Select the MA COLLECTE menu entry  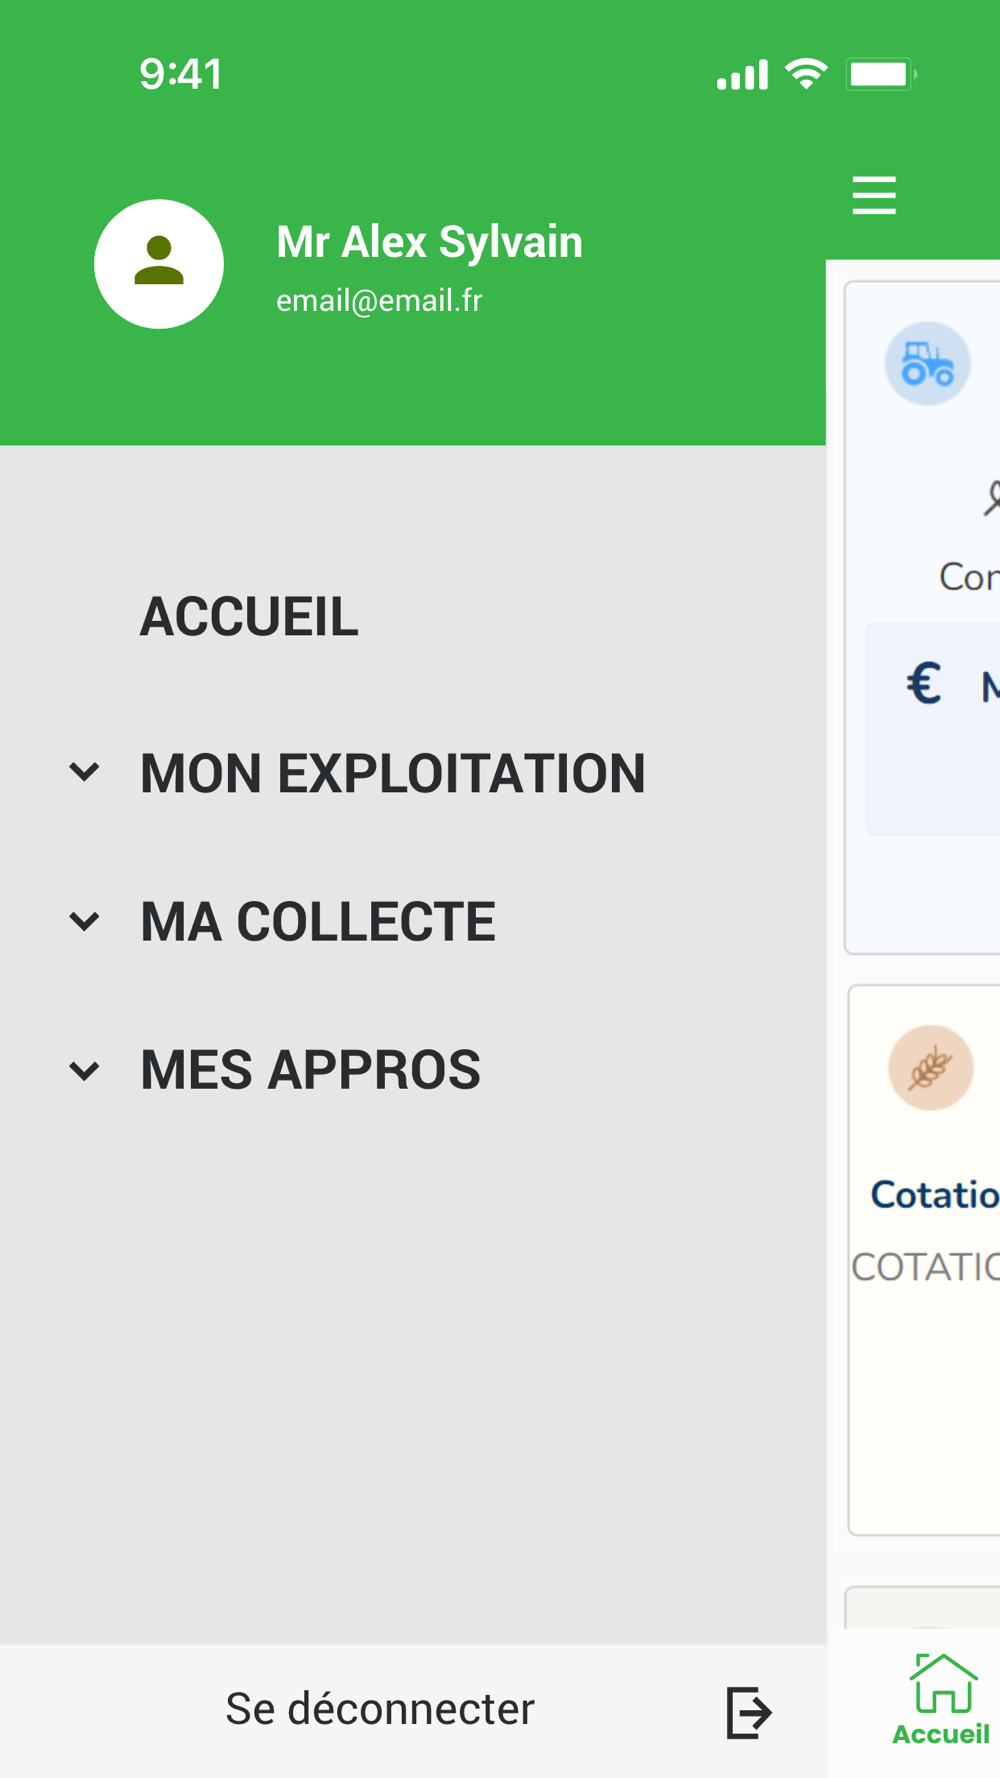318,921
